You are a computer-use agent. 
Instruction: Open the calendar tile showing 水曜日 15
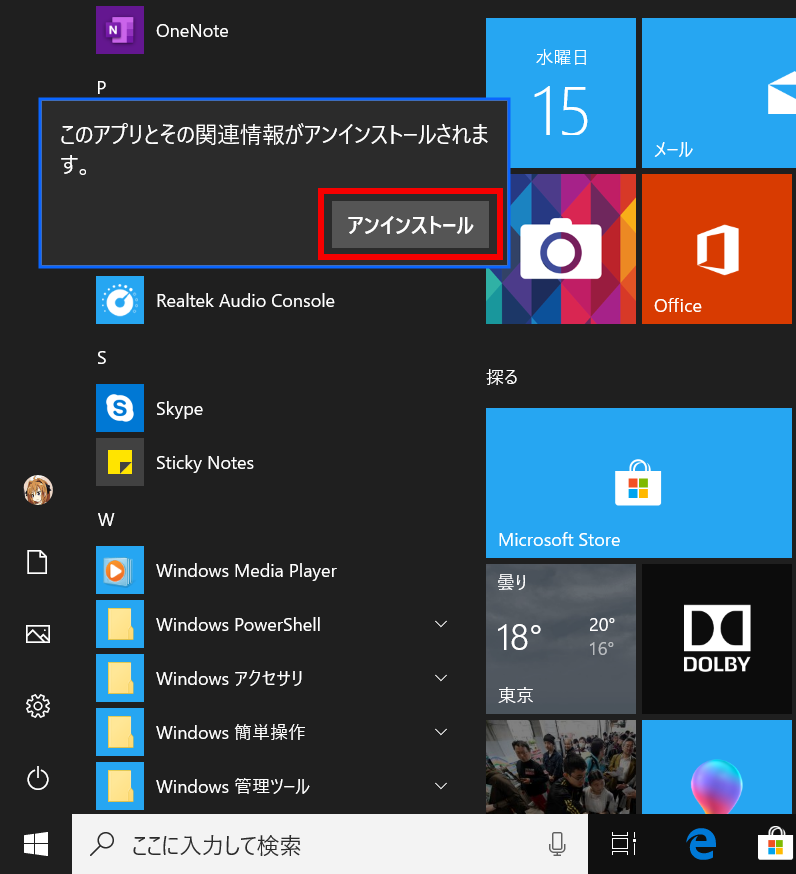[561, 93]
